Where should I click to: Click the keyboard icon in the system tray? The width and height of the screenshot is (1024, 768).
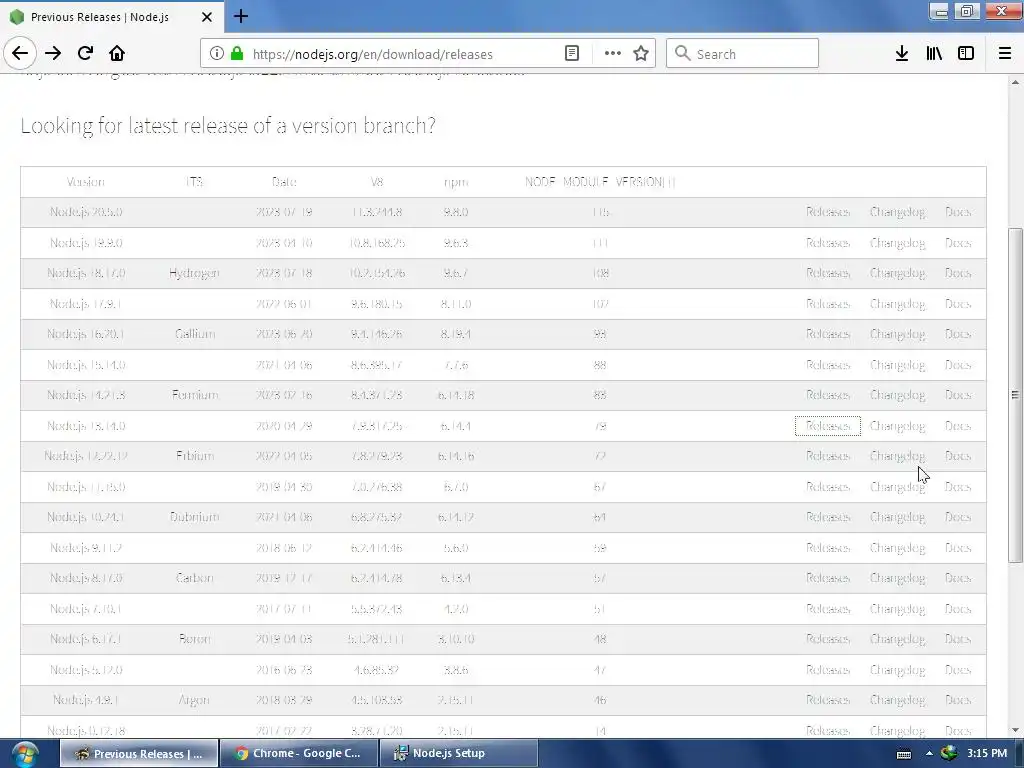click(904, 754)
